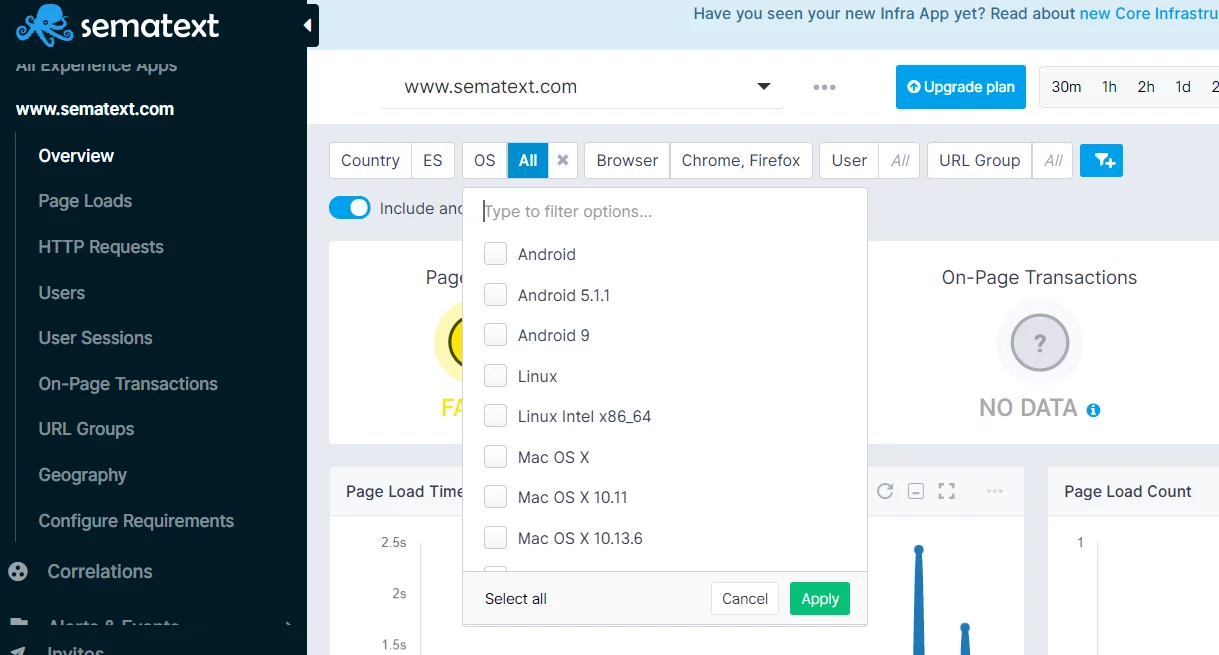Image resolution: width=1219 pixels, height=655 pixels.
Task: Refresh the Page Load Time chart
Action: coord(885,491)
